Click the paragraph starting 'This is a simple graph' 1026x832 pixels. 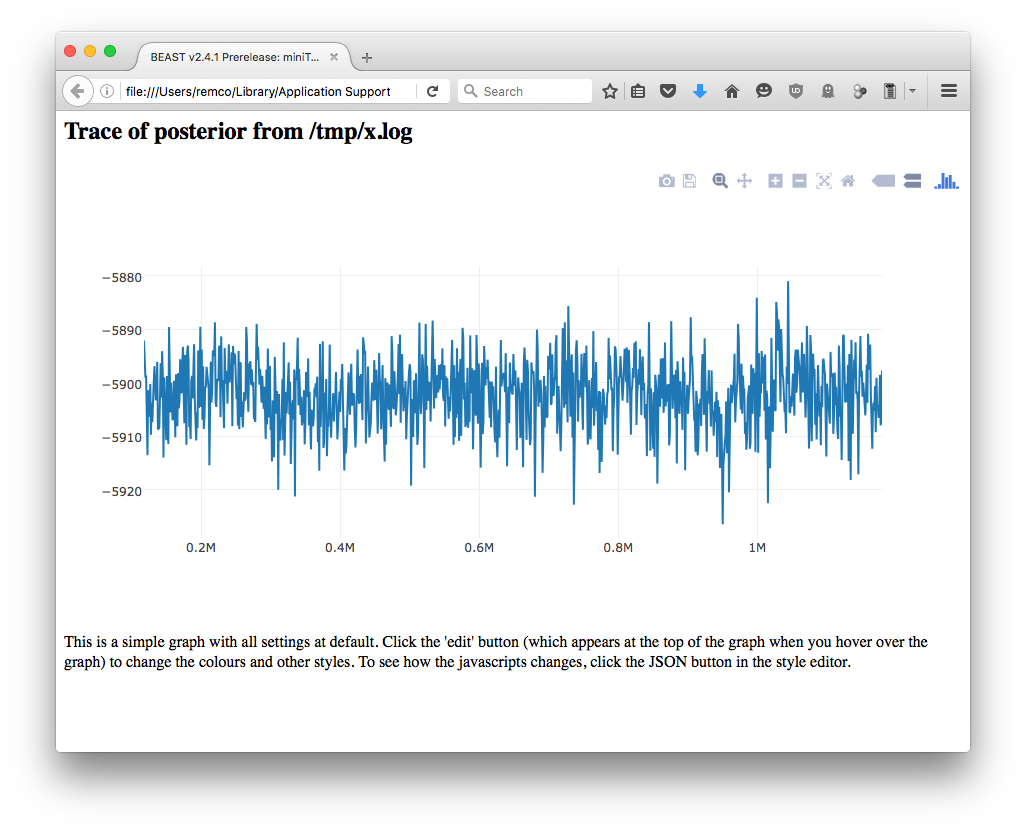coord(495,651)
